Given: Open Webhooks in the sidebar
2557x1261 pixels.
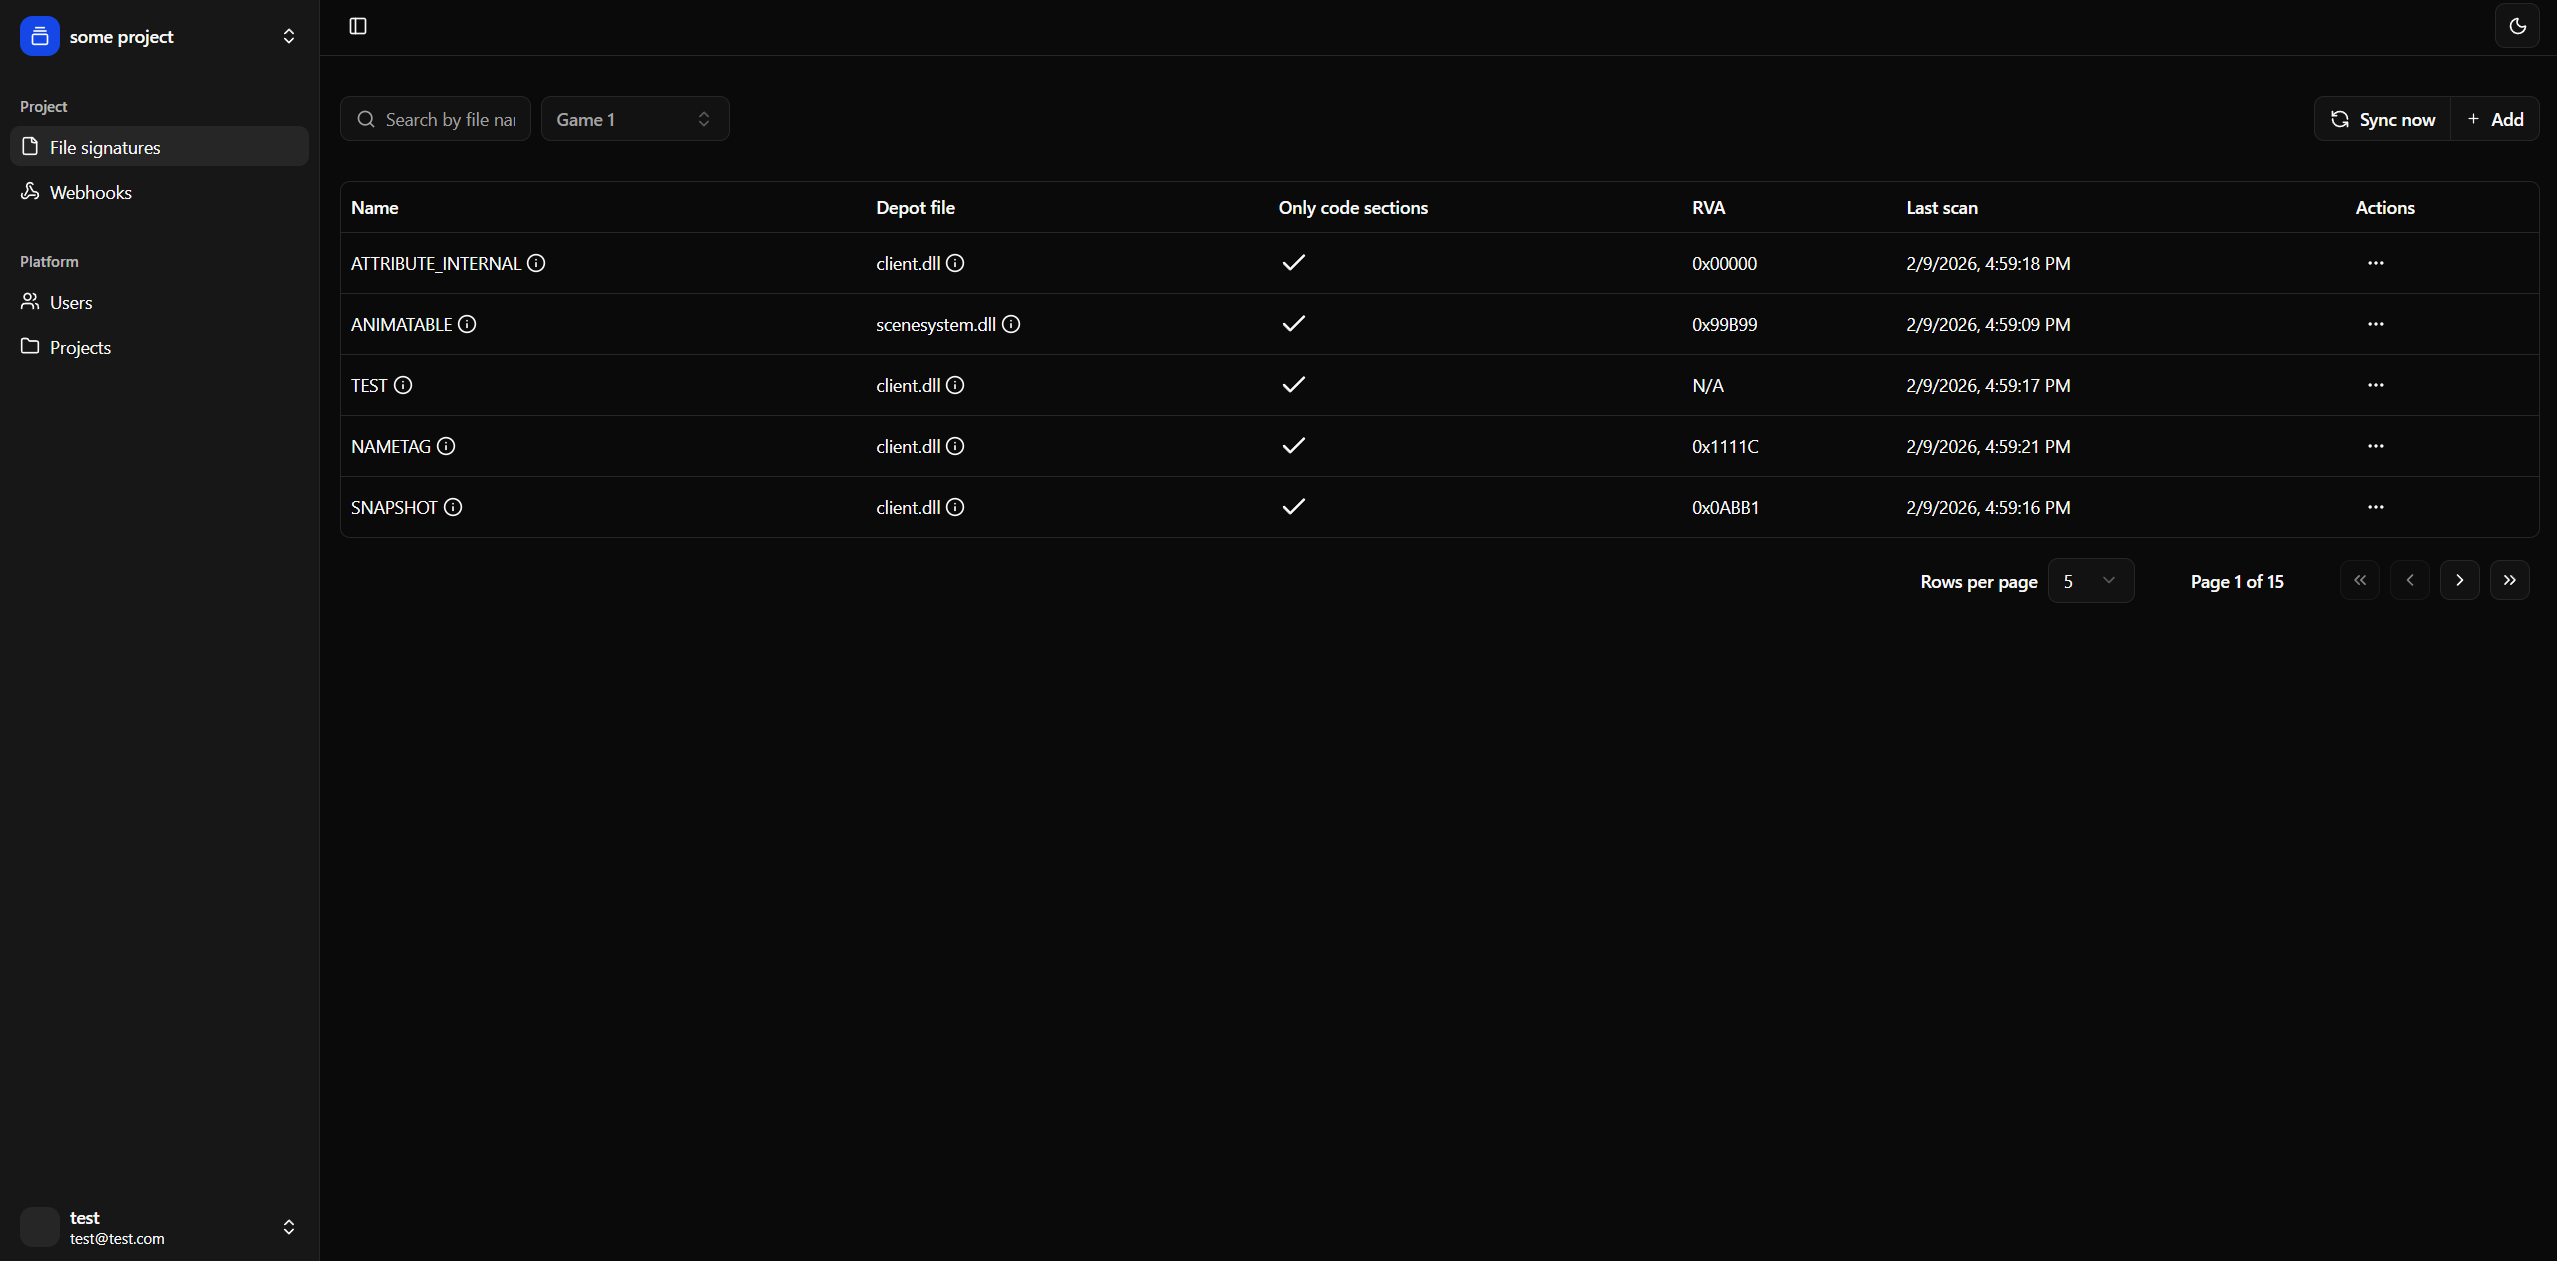Looking at the screenshot, I should point(90,192).
